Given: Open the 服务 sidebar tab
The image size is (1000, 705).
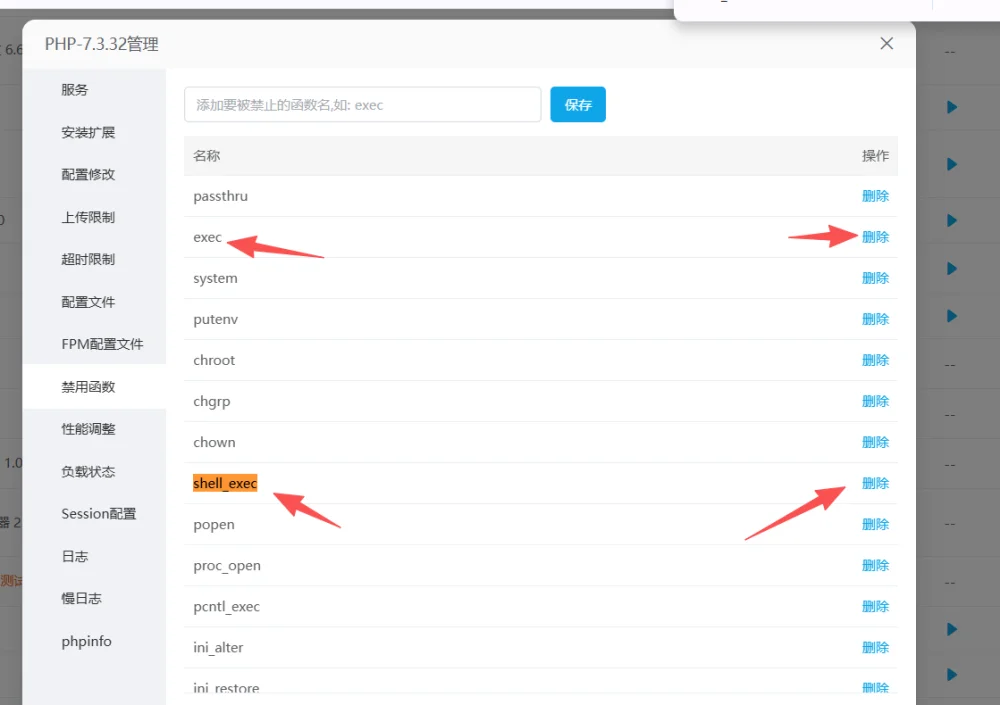Looking at the screenshot, I should click(x=75, y=90).
